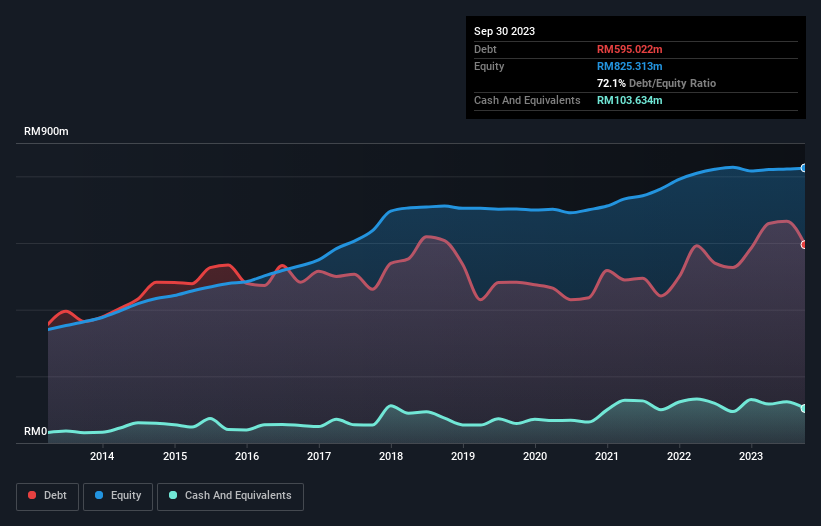The width and height of the screenshot is (821, 526).
Task: Click the RM900m y-axis label
Action: pos(46,131)
